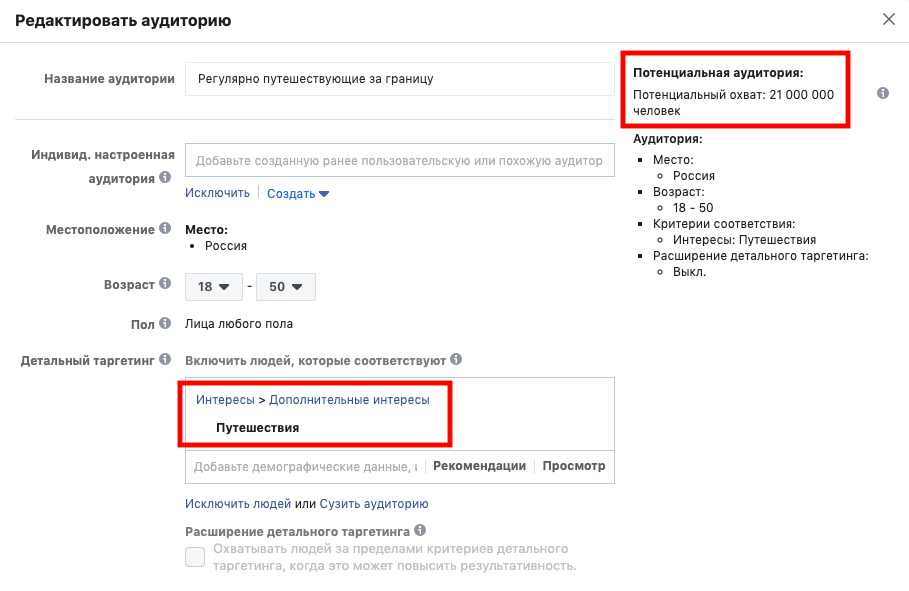Click the Дополнительные интересы breadcrumb link
The width and height of the screenshot is (909, 591).
pos(349,400)
